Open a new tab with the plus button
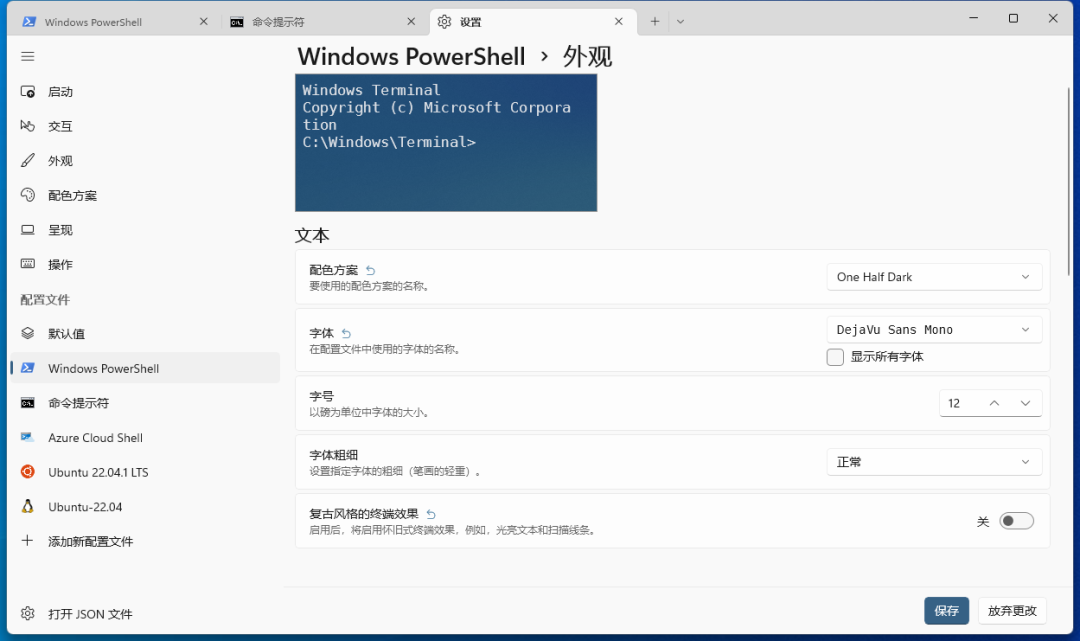Viewport: 1080px width, 641px height. [654, 21]
